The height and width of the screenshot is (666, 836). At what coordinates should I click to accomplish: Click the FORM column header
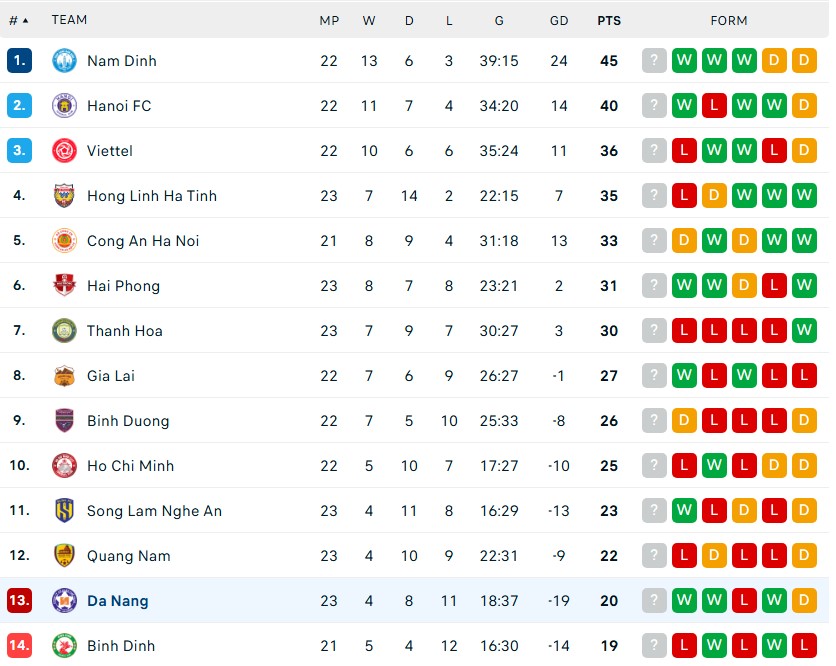(729, 20)
